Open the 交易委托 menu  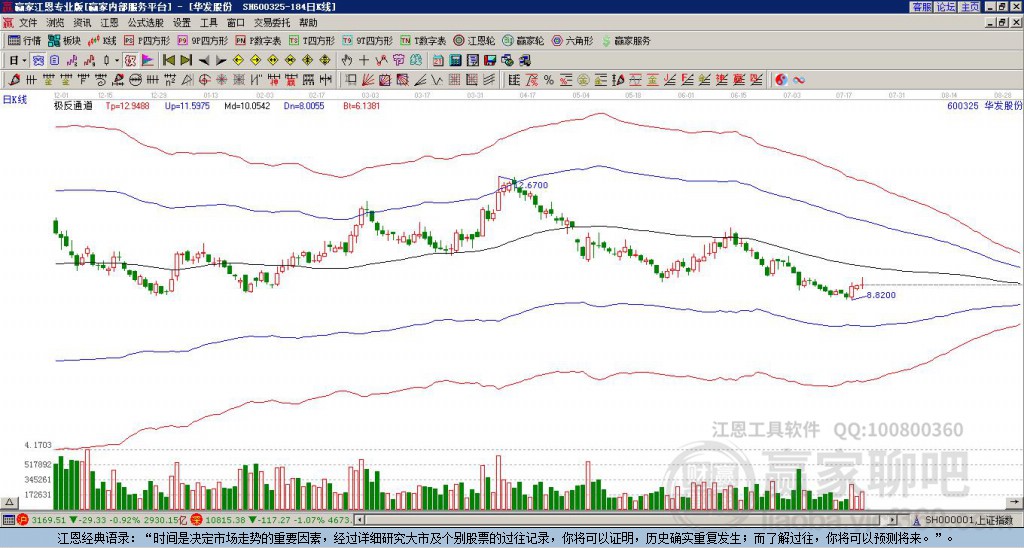point(272,23)
